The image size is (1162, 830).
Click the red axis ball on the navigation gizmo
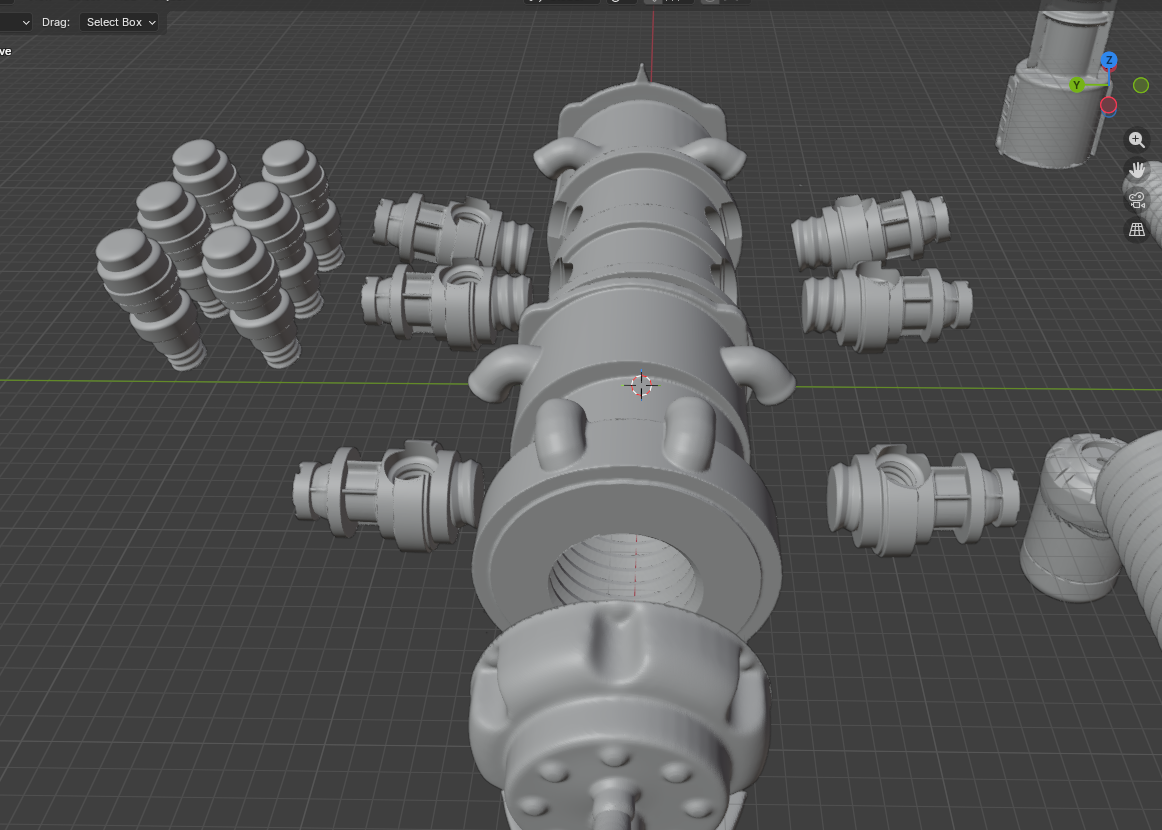click(1107, 105)
